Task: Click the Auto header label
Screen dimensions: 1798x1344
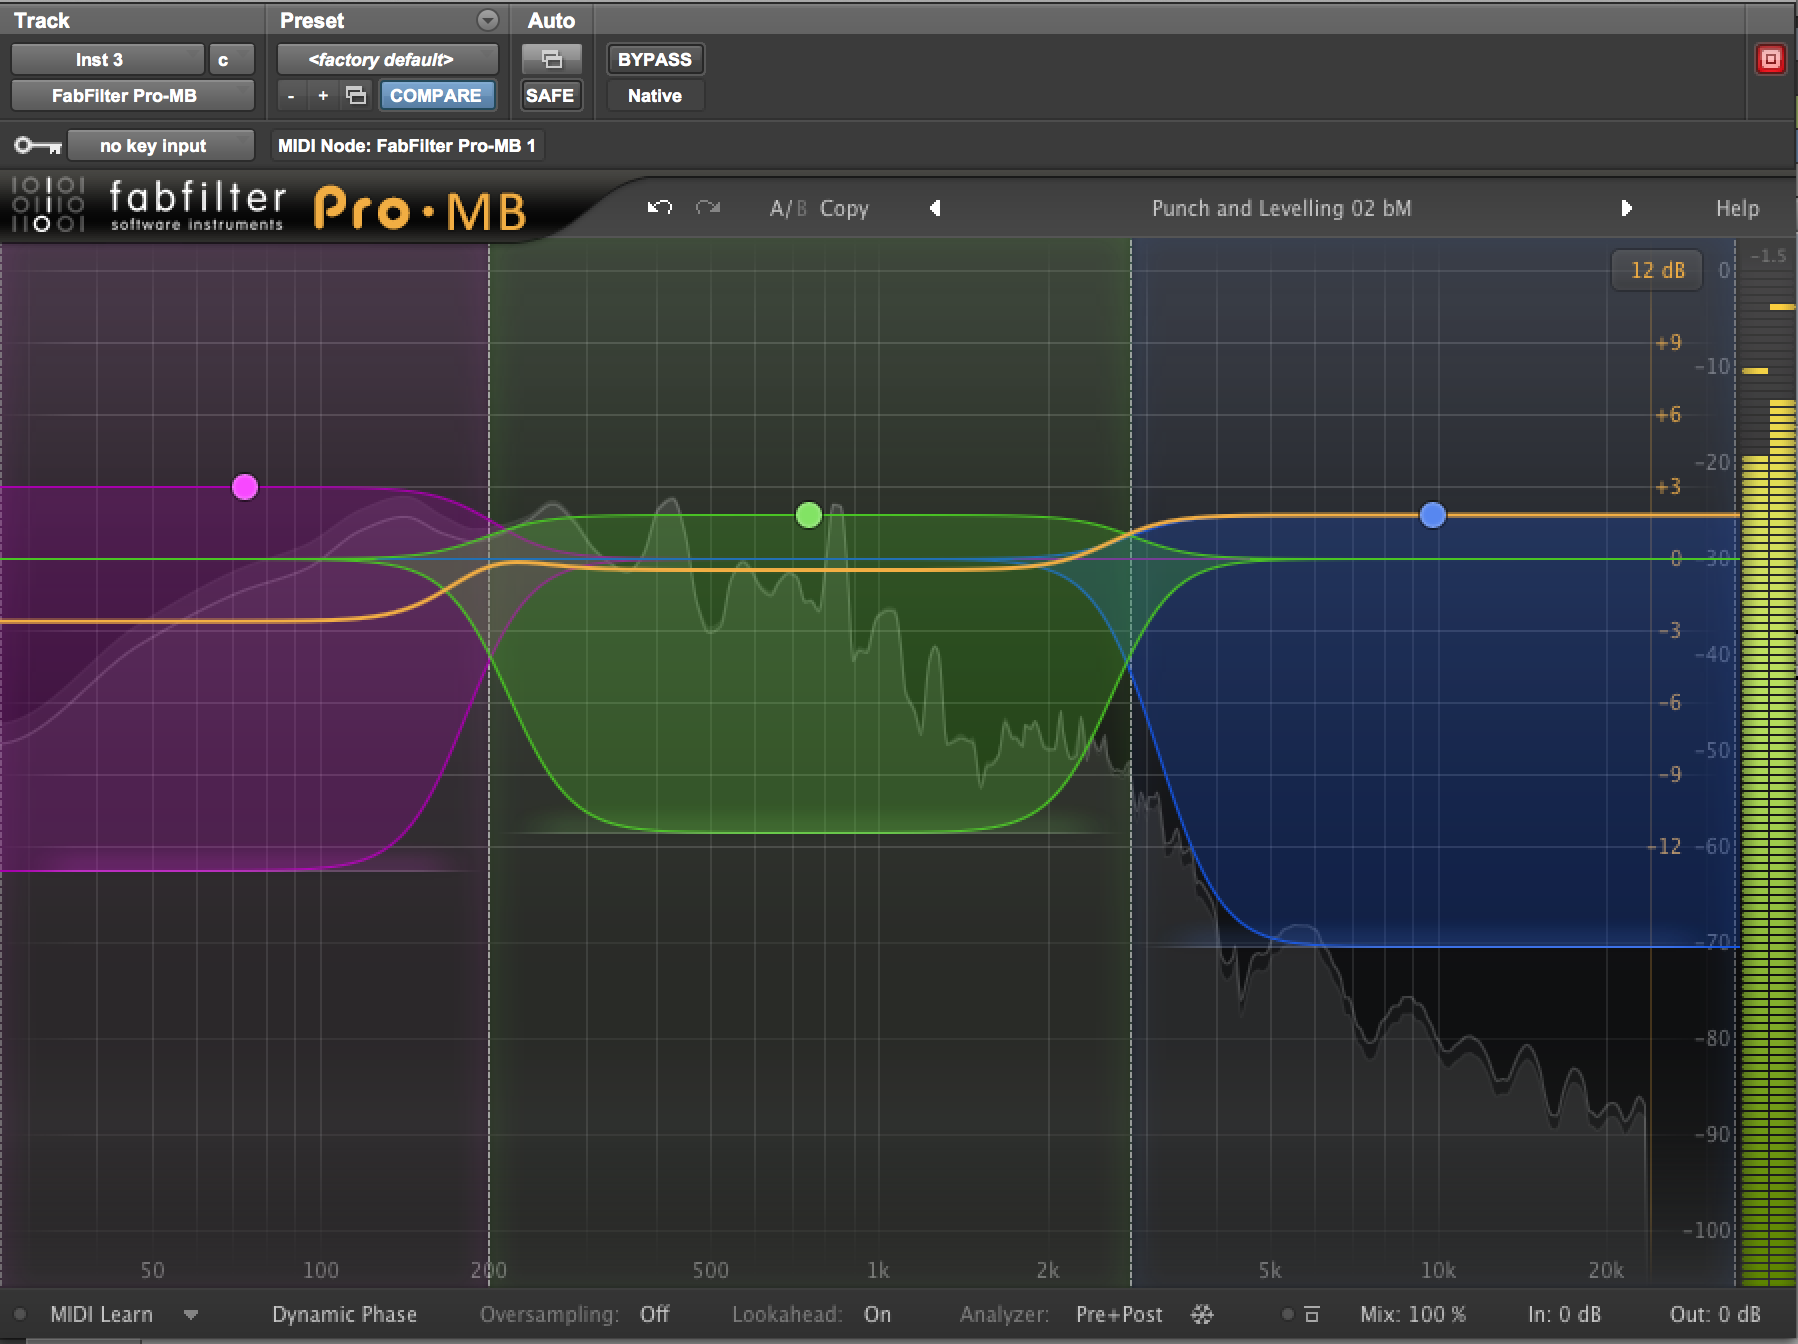Action: (551, 20)
